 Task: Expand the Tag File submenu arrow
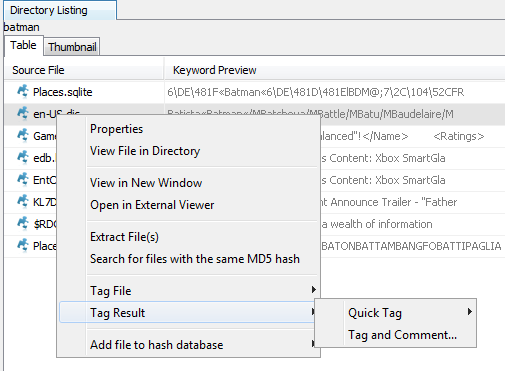click(x=313, y=290)
